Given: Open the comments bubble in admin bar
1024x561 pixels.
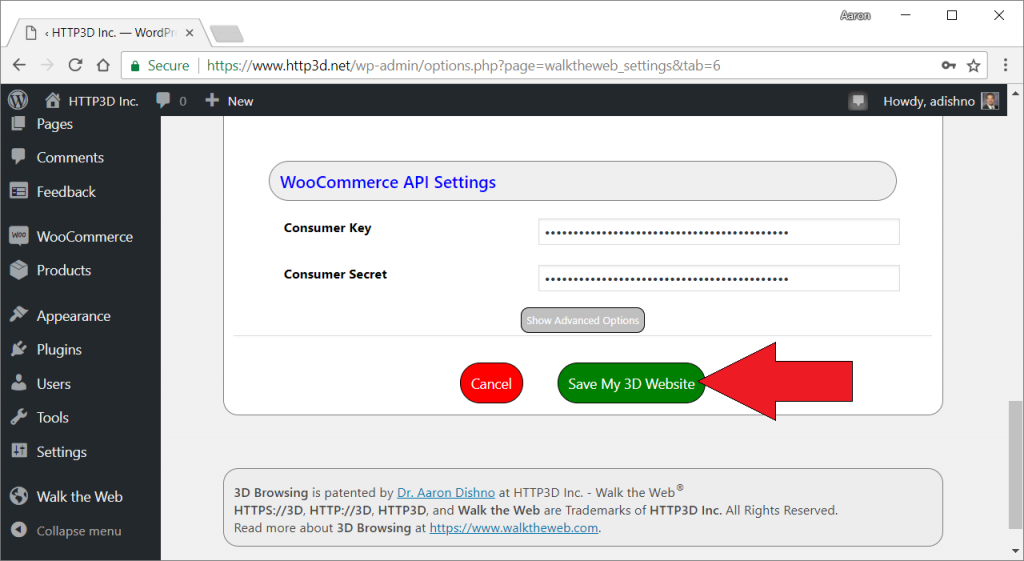Looking at the screenshot, I should (171, 101).
